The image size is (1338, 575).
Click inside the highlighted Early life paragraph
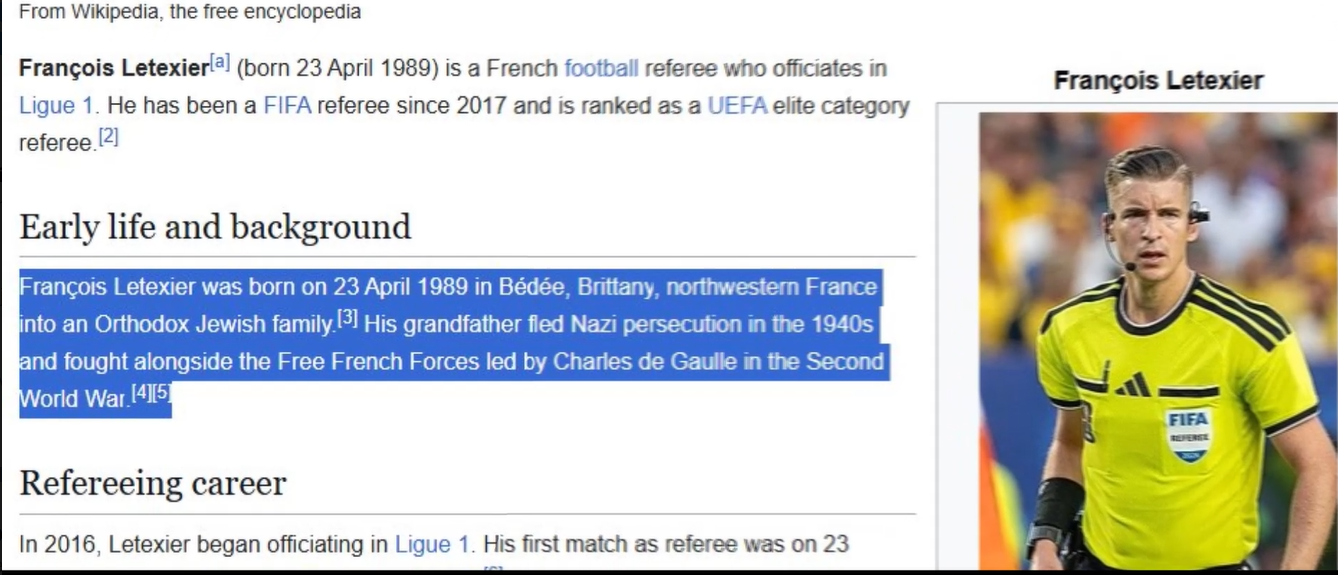click(x=452, y=343)
